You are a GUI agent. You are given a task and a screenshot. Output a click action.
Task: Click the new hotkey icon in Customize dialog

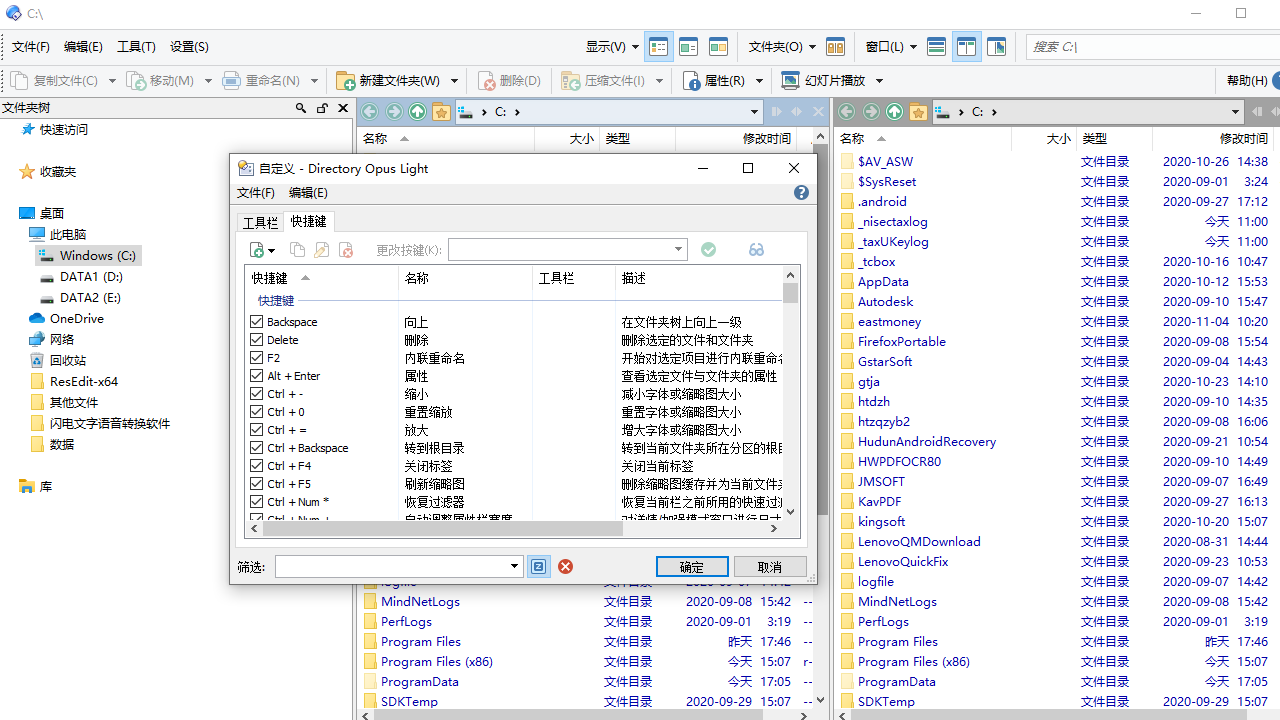point(257,250)
